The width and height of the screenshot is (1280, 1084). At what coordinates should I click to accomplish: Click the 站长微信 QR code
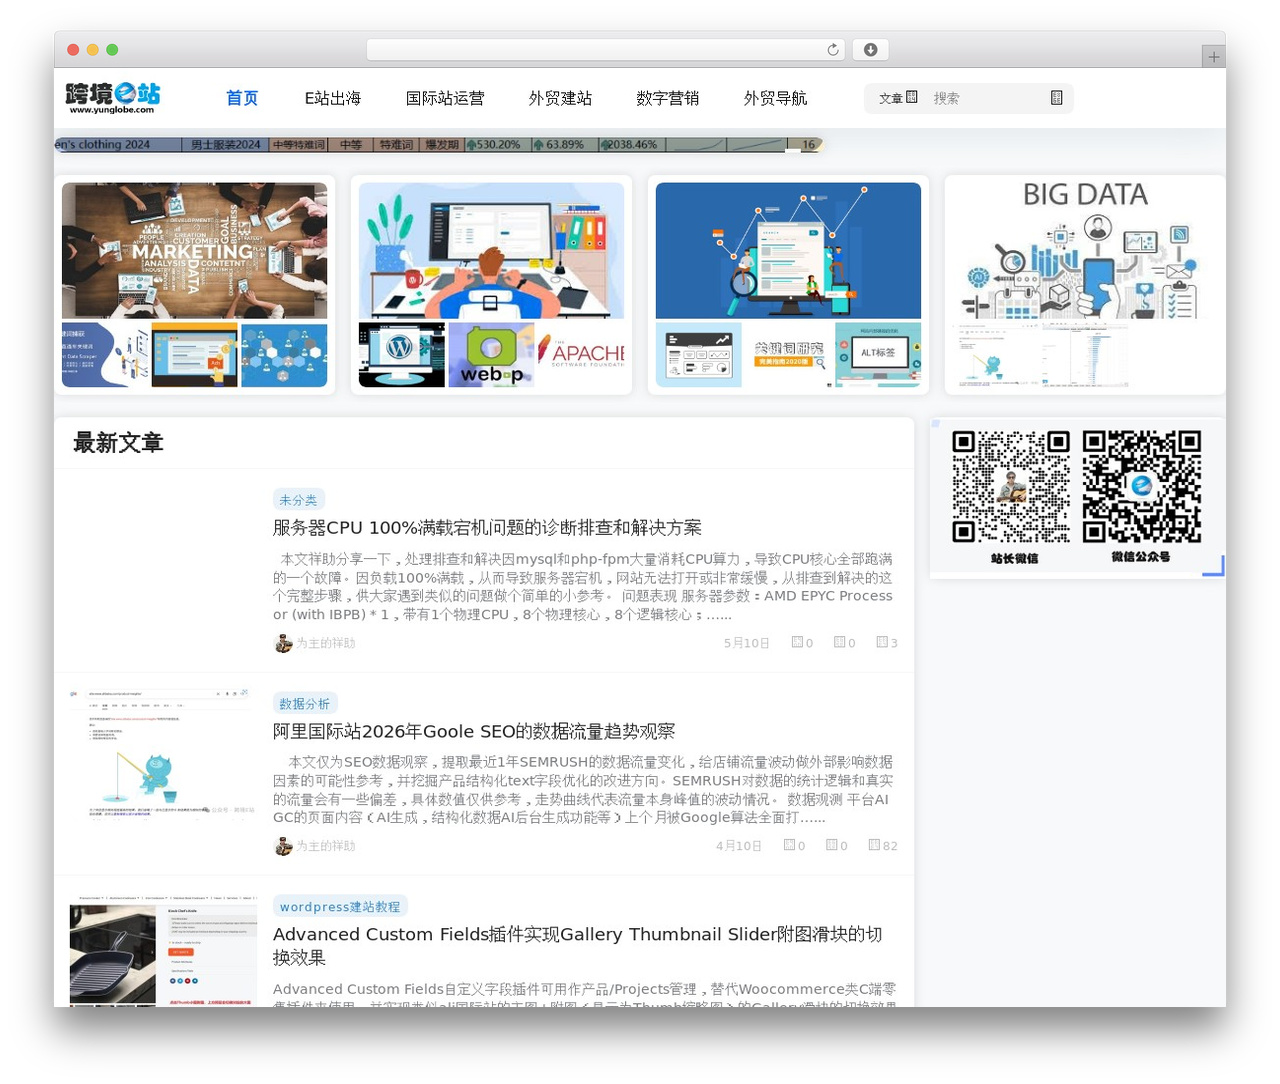tap(1011, 488)
